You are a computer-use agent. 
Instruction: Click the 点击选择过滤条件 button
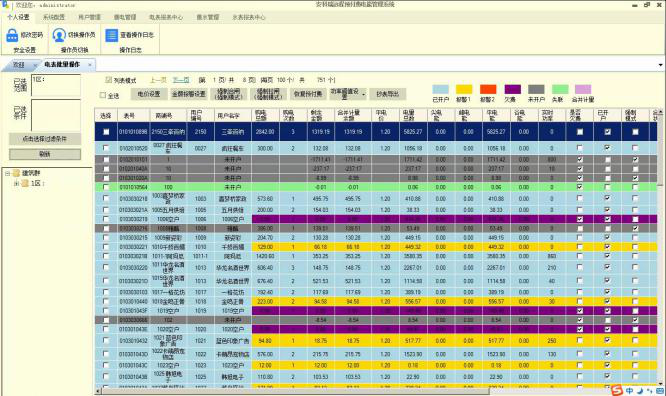click(45, 139)
